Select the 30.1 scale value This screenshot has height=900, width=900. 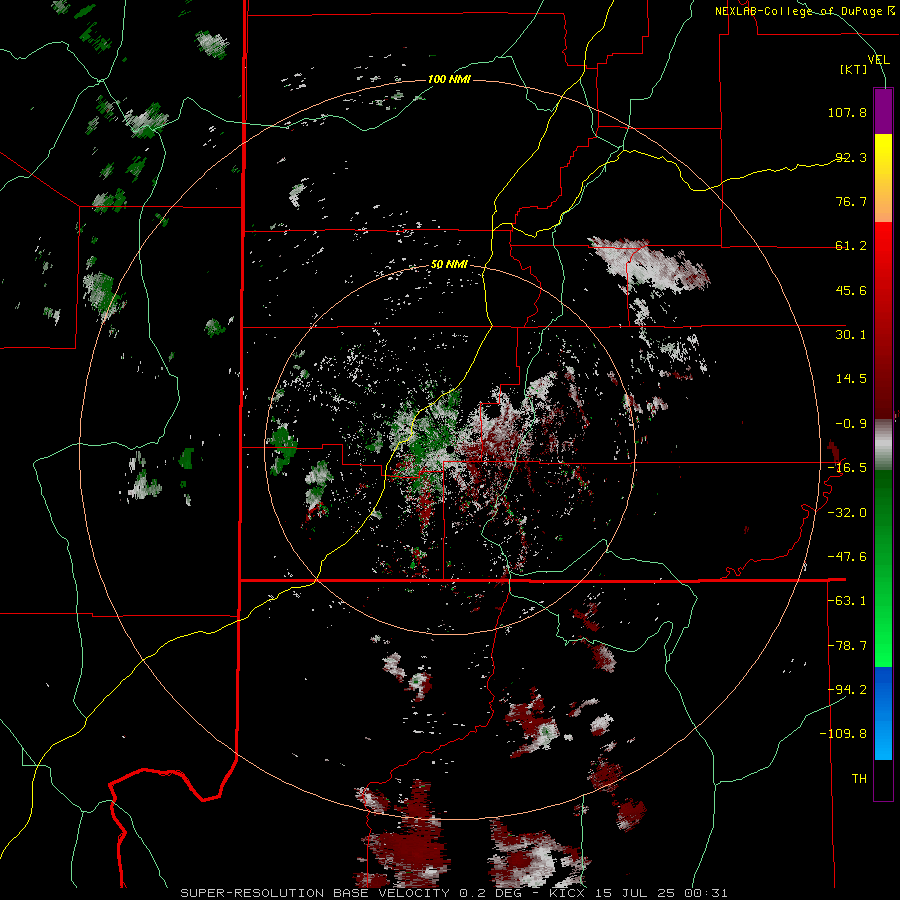click(x=851, y=335)
